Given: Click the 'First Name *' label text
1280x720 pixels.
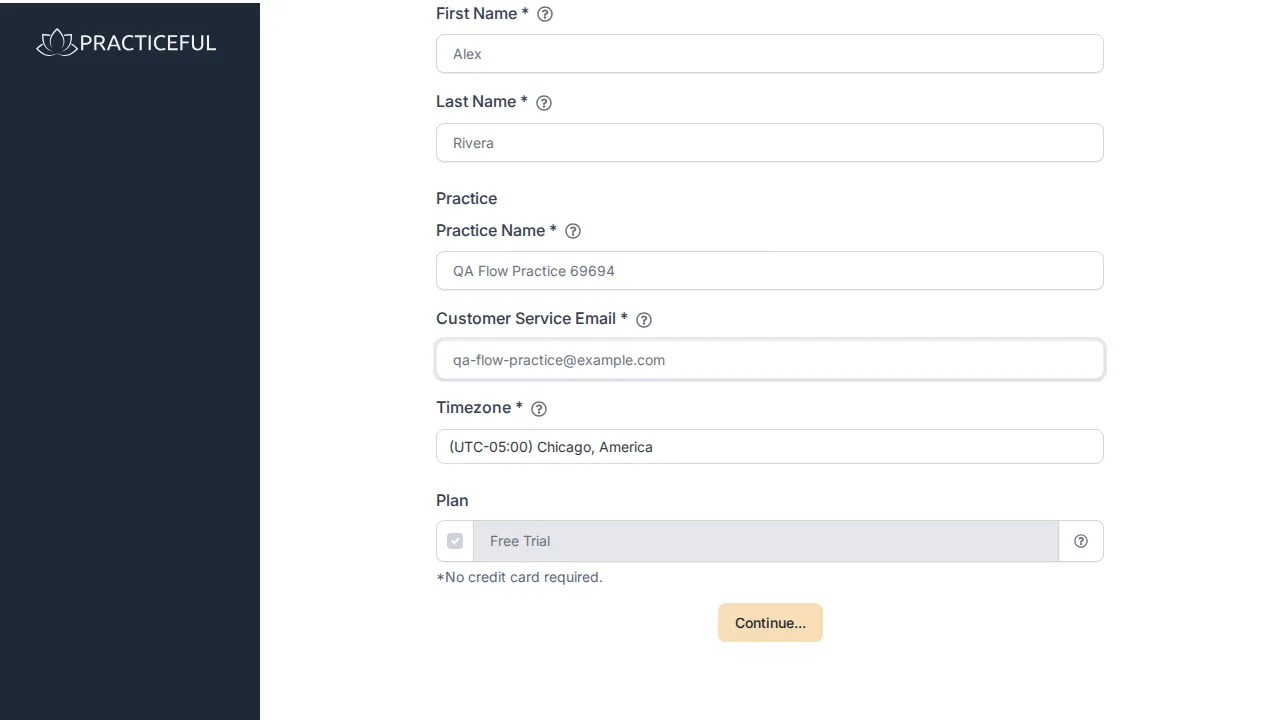Looking at the screenshot, I should click(x=483, y=13).
